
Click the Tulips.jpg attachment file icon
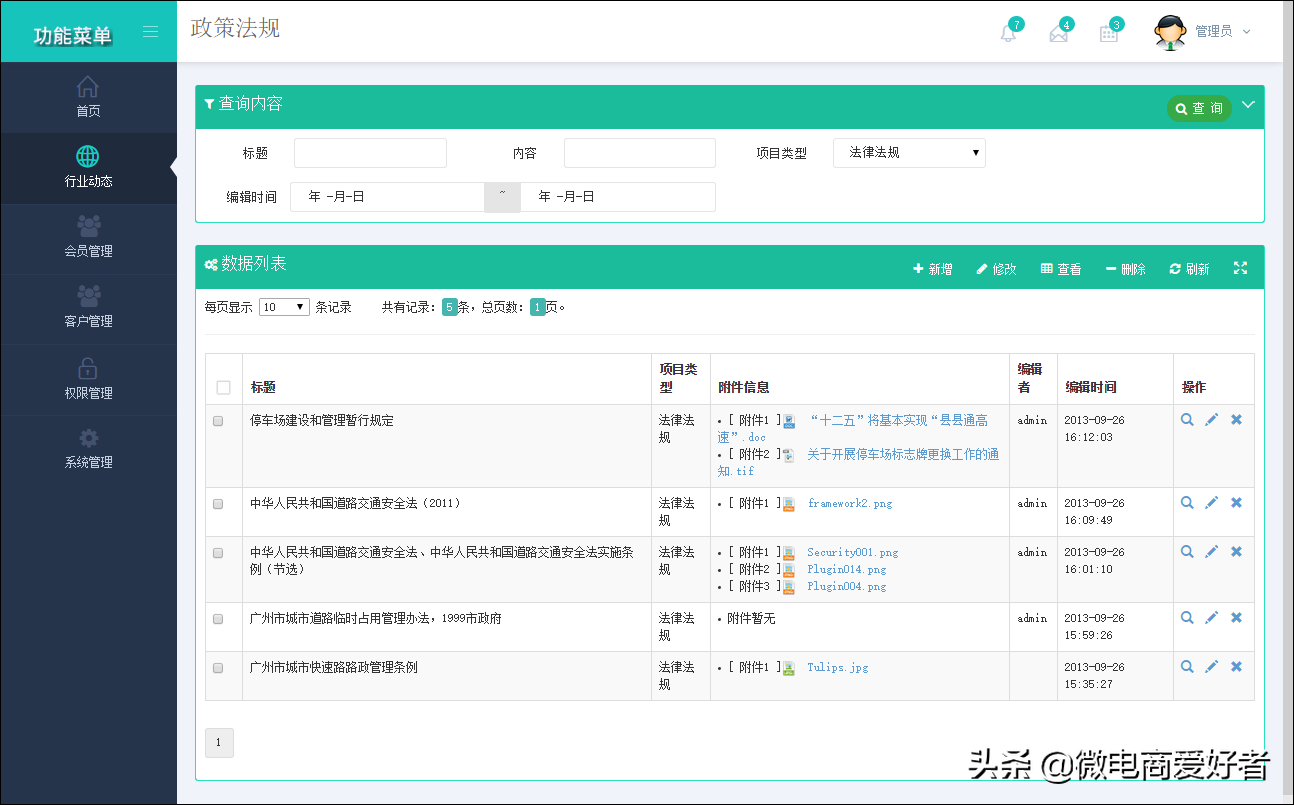point(789,668)
